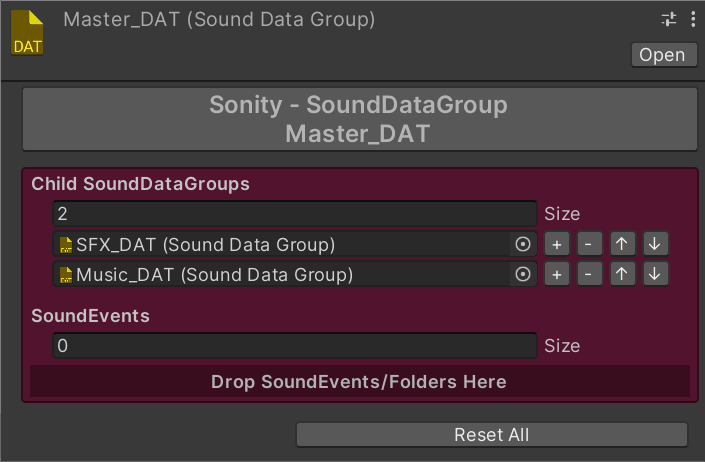705x462 pixels.
Task: Move SFX_DAT up in the list
Action: tap(623, 244)
